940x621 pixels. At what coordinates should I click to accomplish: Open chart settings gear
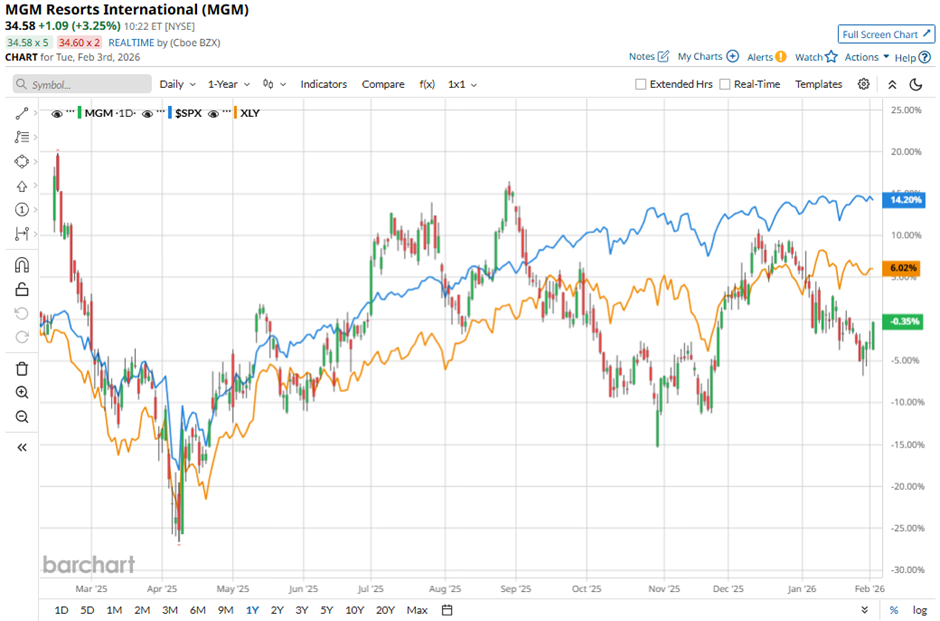(x=864, y=85)
